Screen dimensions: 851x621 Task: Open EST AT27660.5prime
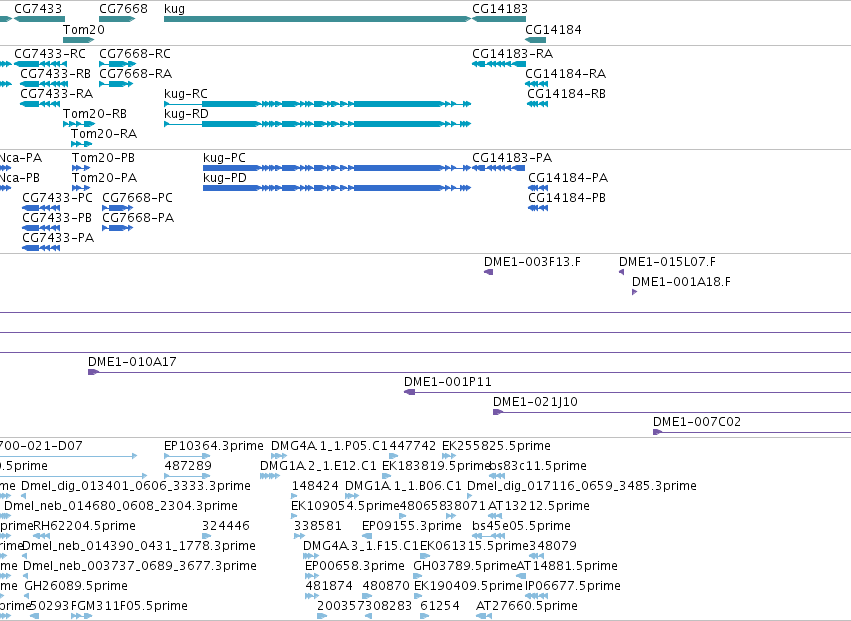pyautogui.click(x=526, y=606)
